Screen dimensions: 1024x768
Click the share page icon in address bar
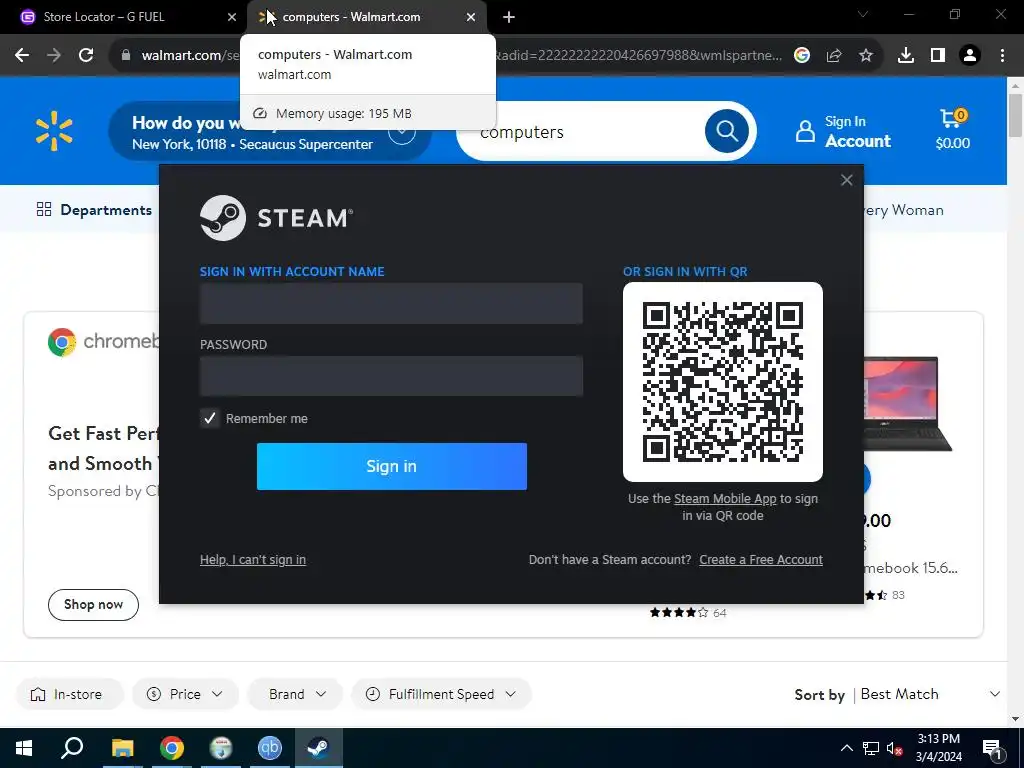pyautogui.click(x=834, y=56)
